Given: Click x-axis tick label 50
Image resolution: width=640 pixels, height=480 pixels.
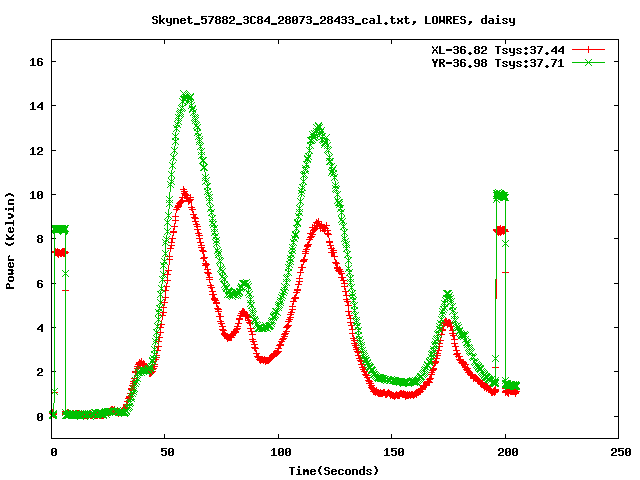Looking at the screenshot, I should (x=167, y=452).
